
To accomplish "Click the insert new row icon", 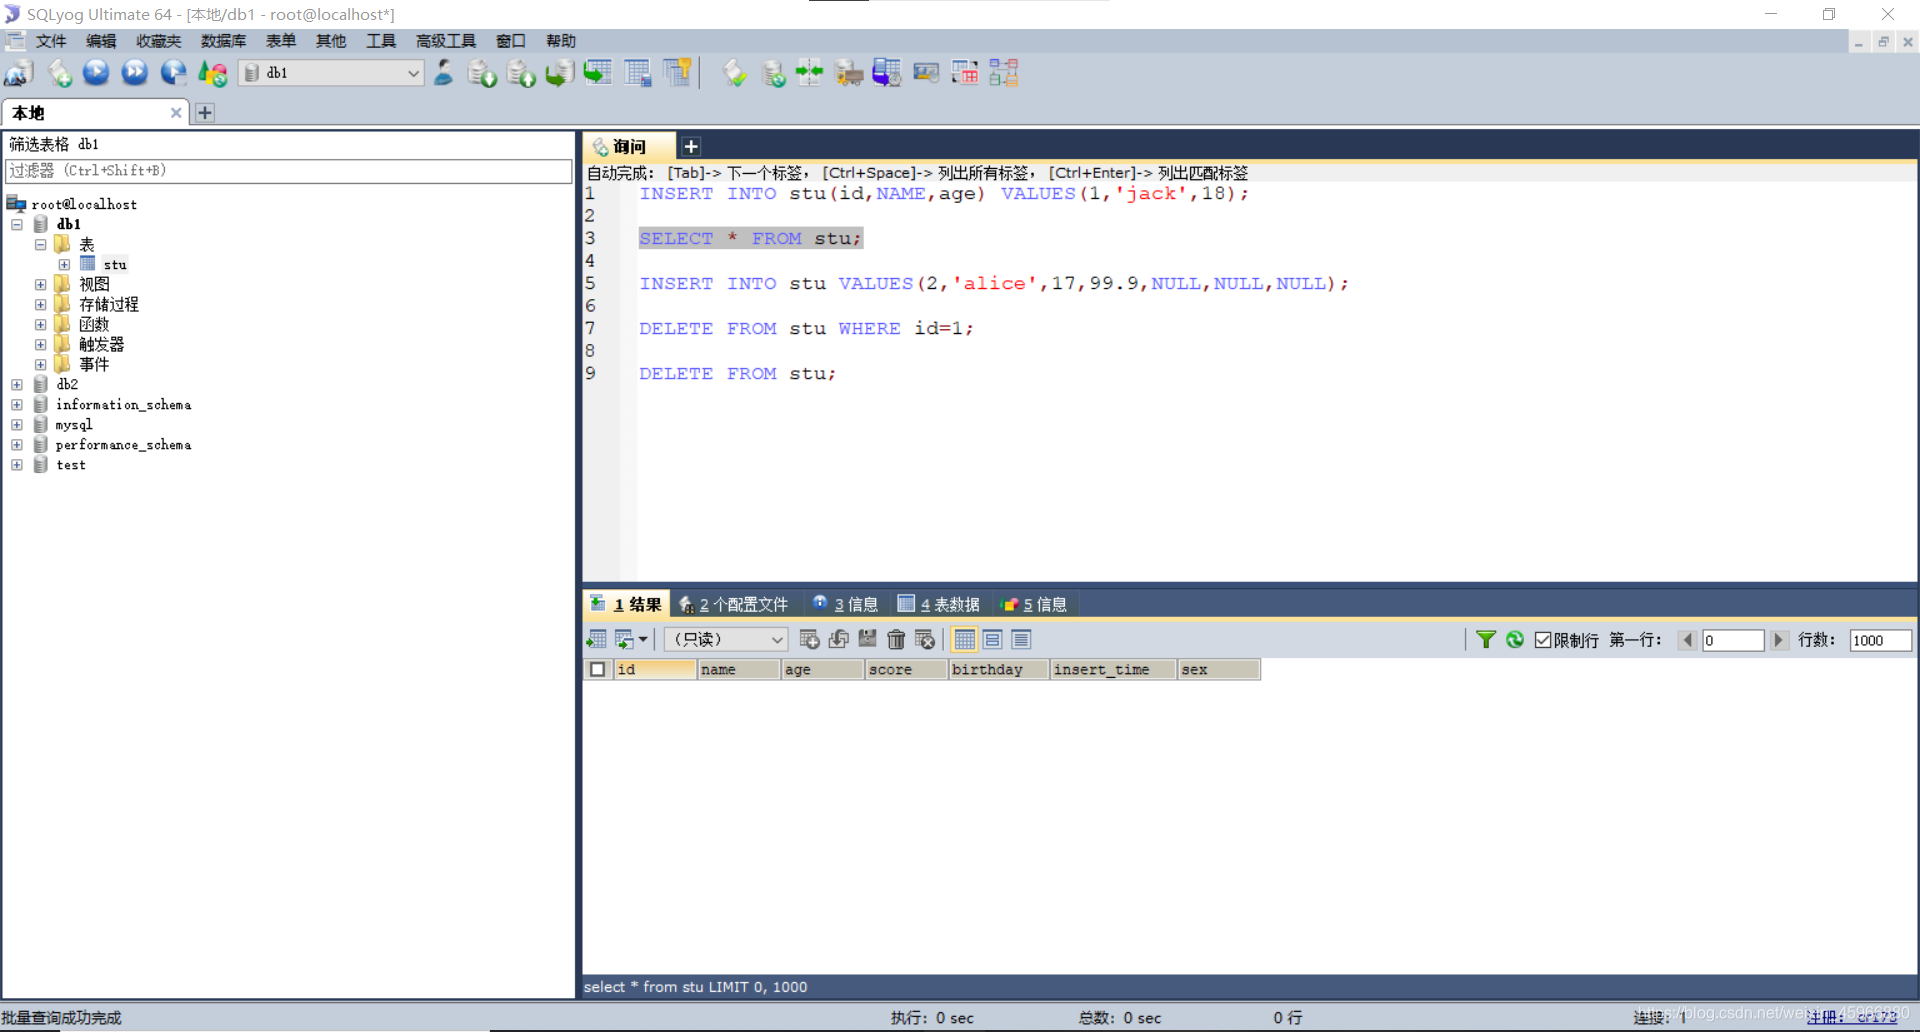I will [810, 640].
